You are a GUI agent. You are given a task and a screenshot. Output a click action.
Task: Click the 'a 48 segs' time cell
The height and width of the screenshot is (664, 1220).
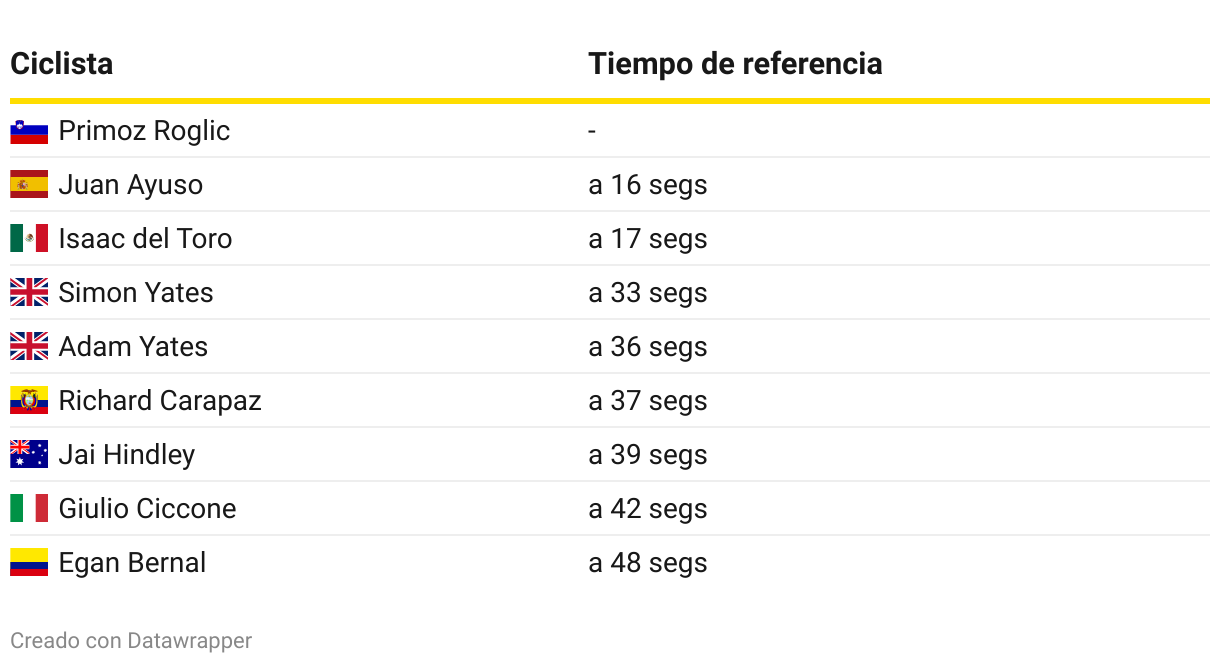(x=647, y=563)
